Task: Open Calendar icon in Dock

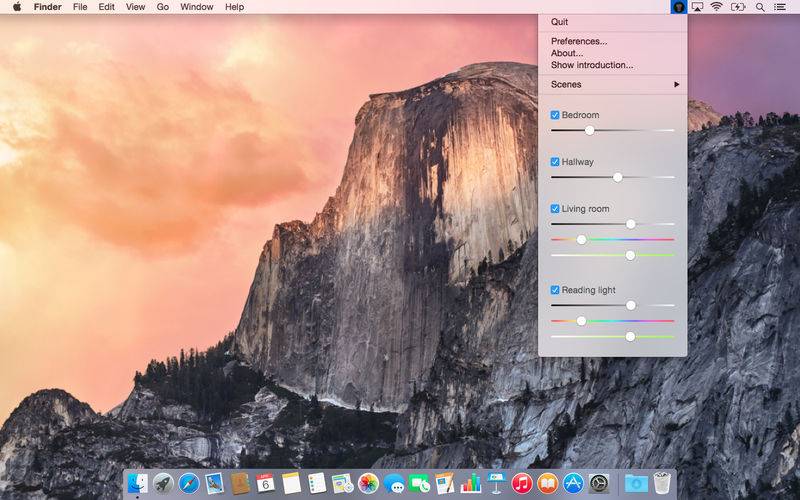Action: [265, 483]
